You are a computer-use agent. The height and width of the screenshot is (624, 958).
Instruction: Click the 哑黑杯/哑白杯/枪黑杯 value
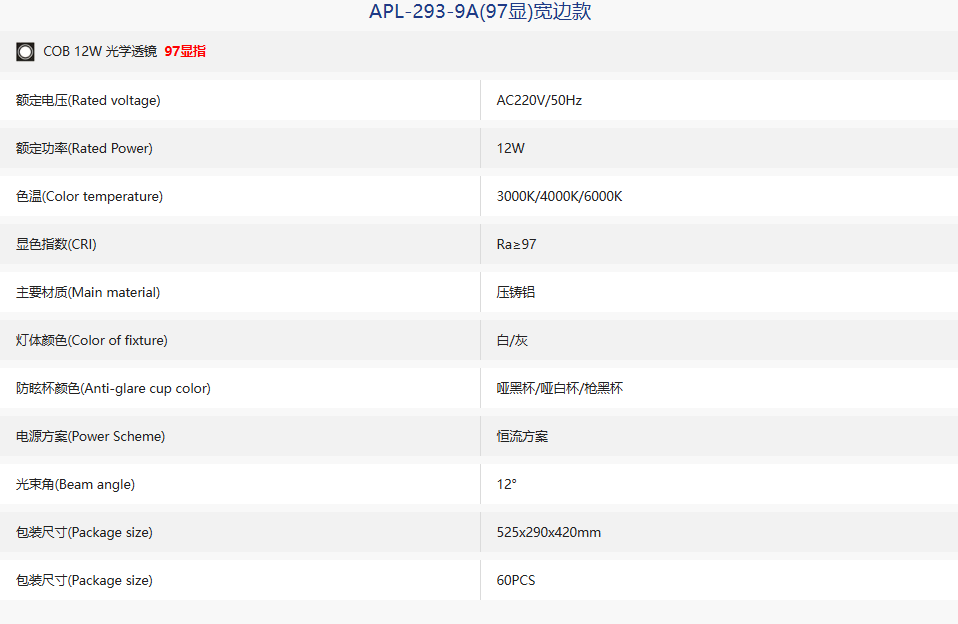click(x=560, y=388)
